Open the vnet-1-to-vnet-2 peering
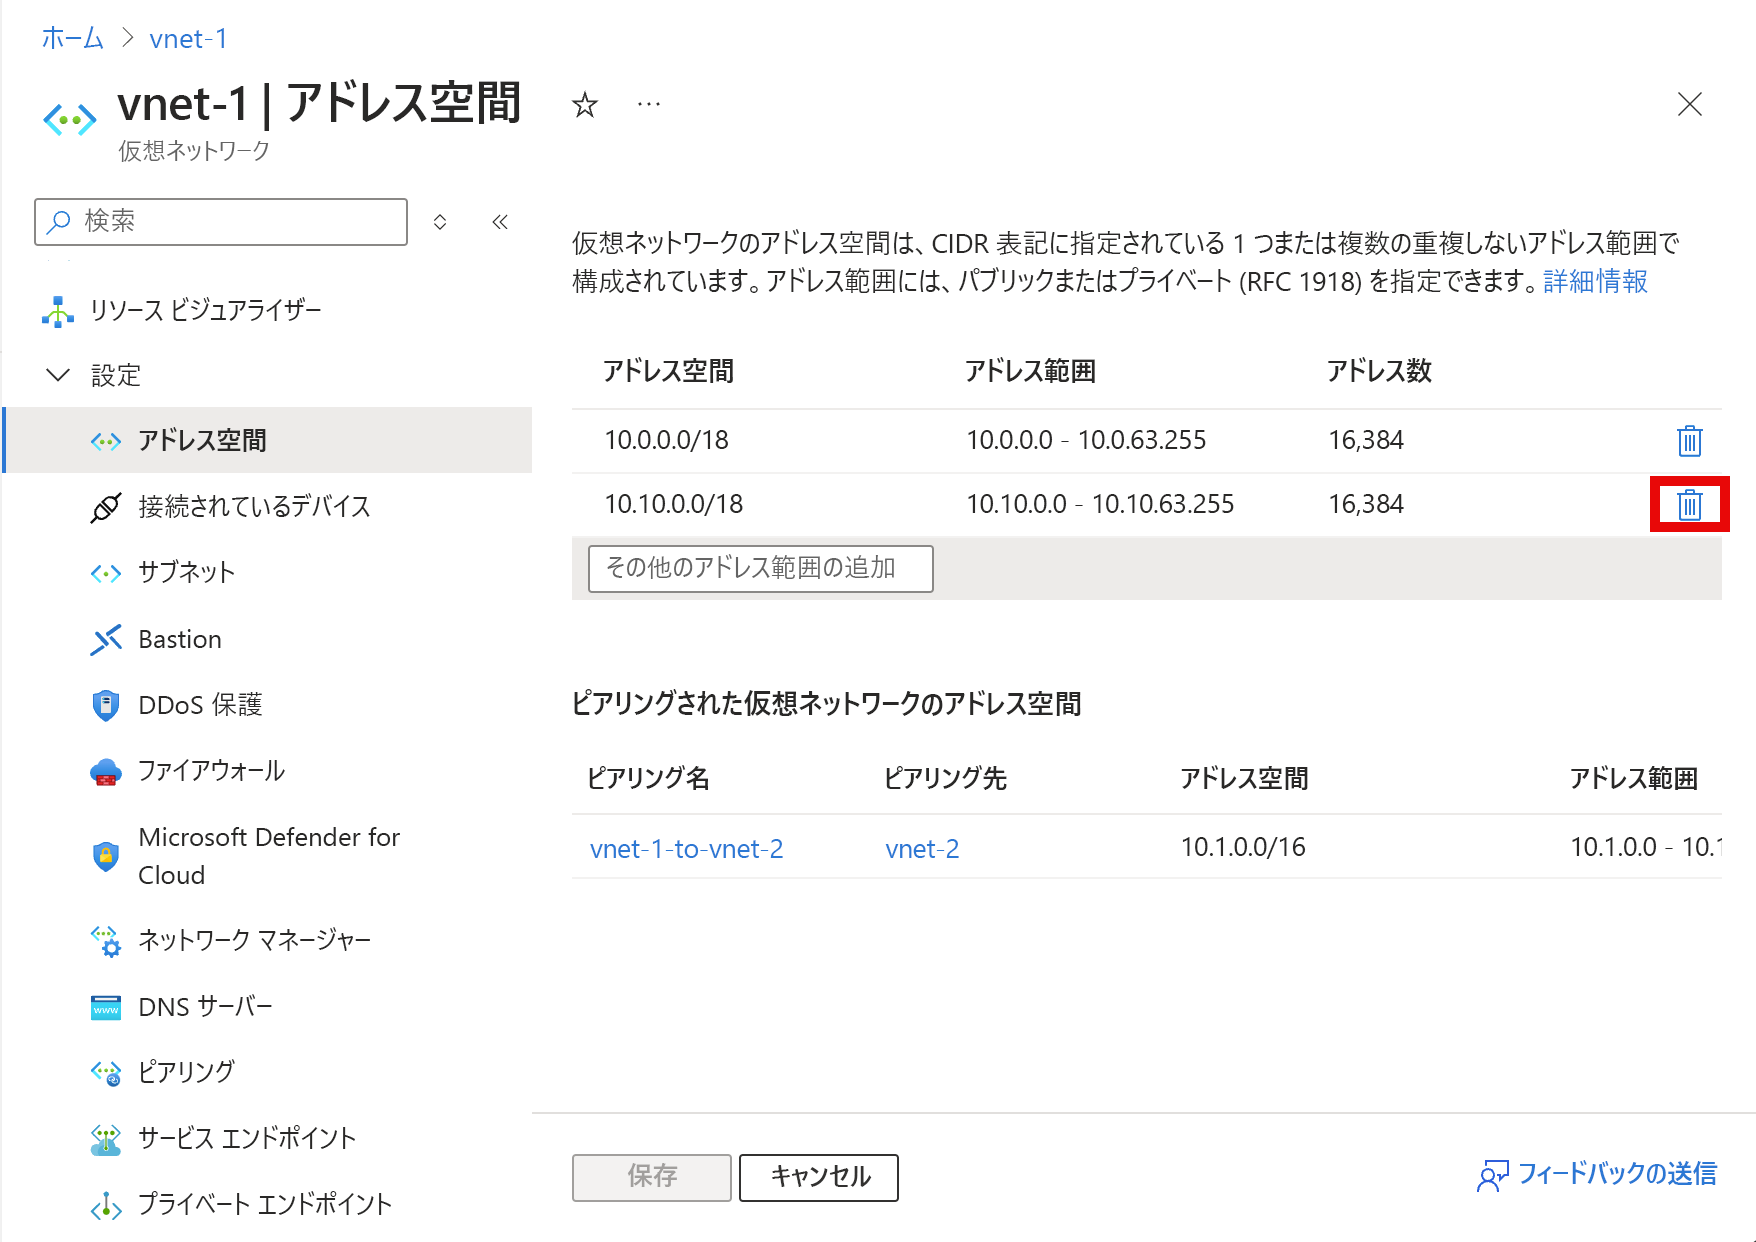 pos(686,848)
